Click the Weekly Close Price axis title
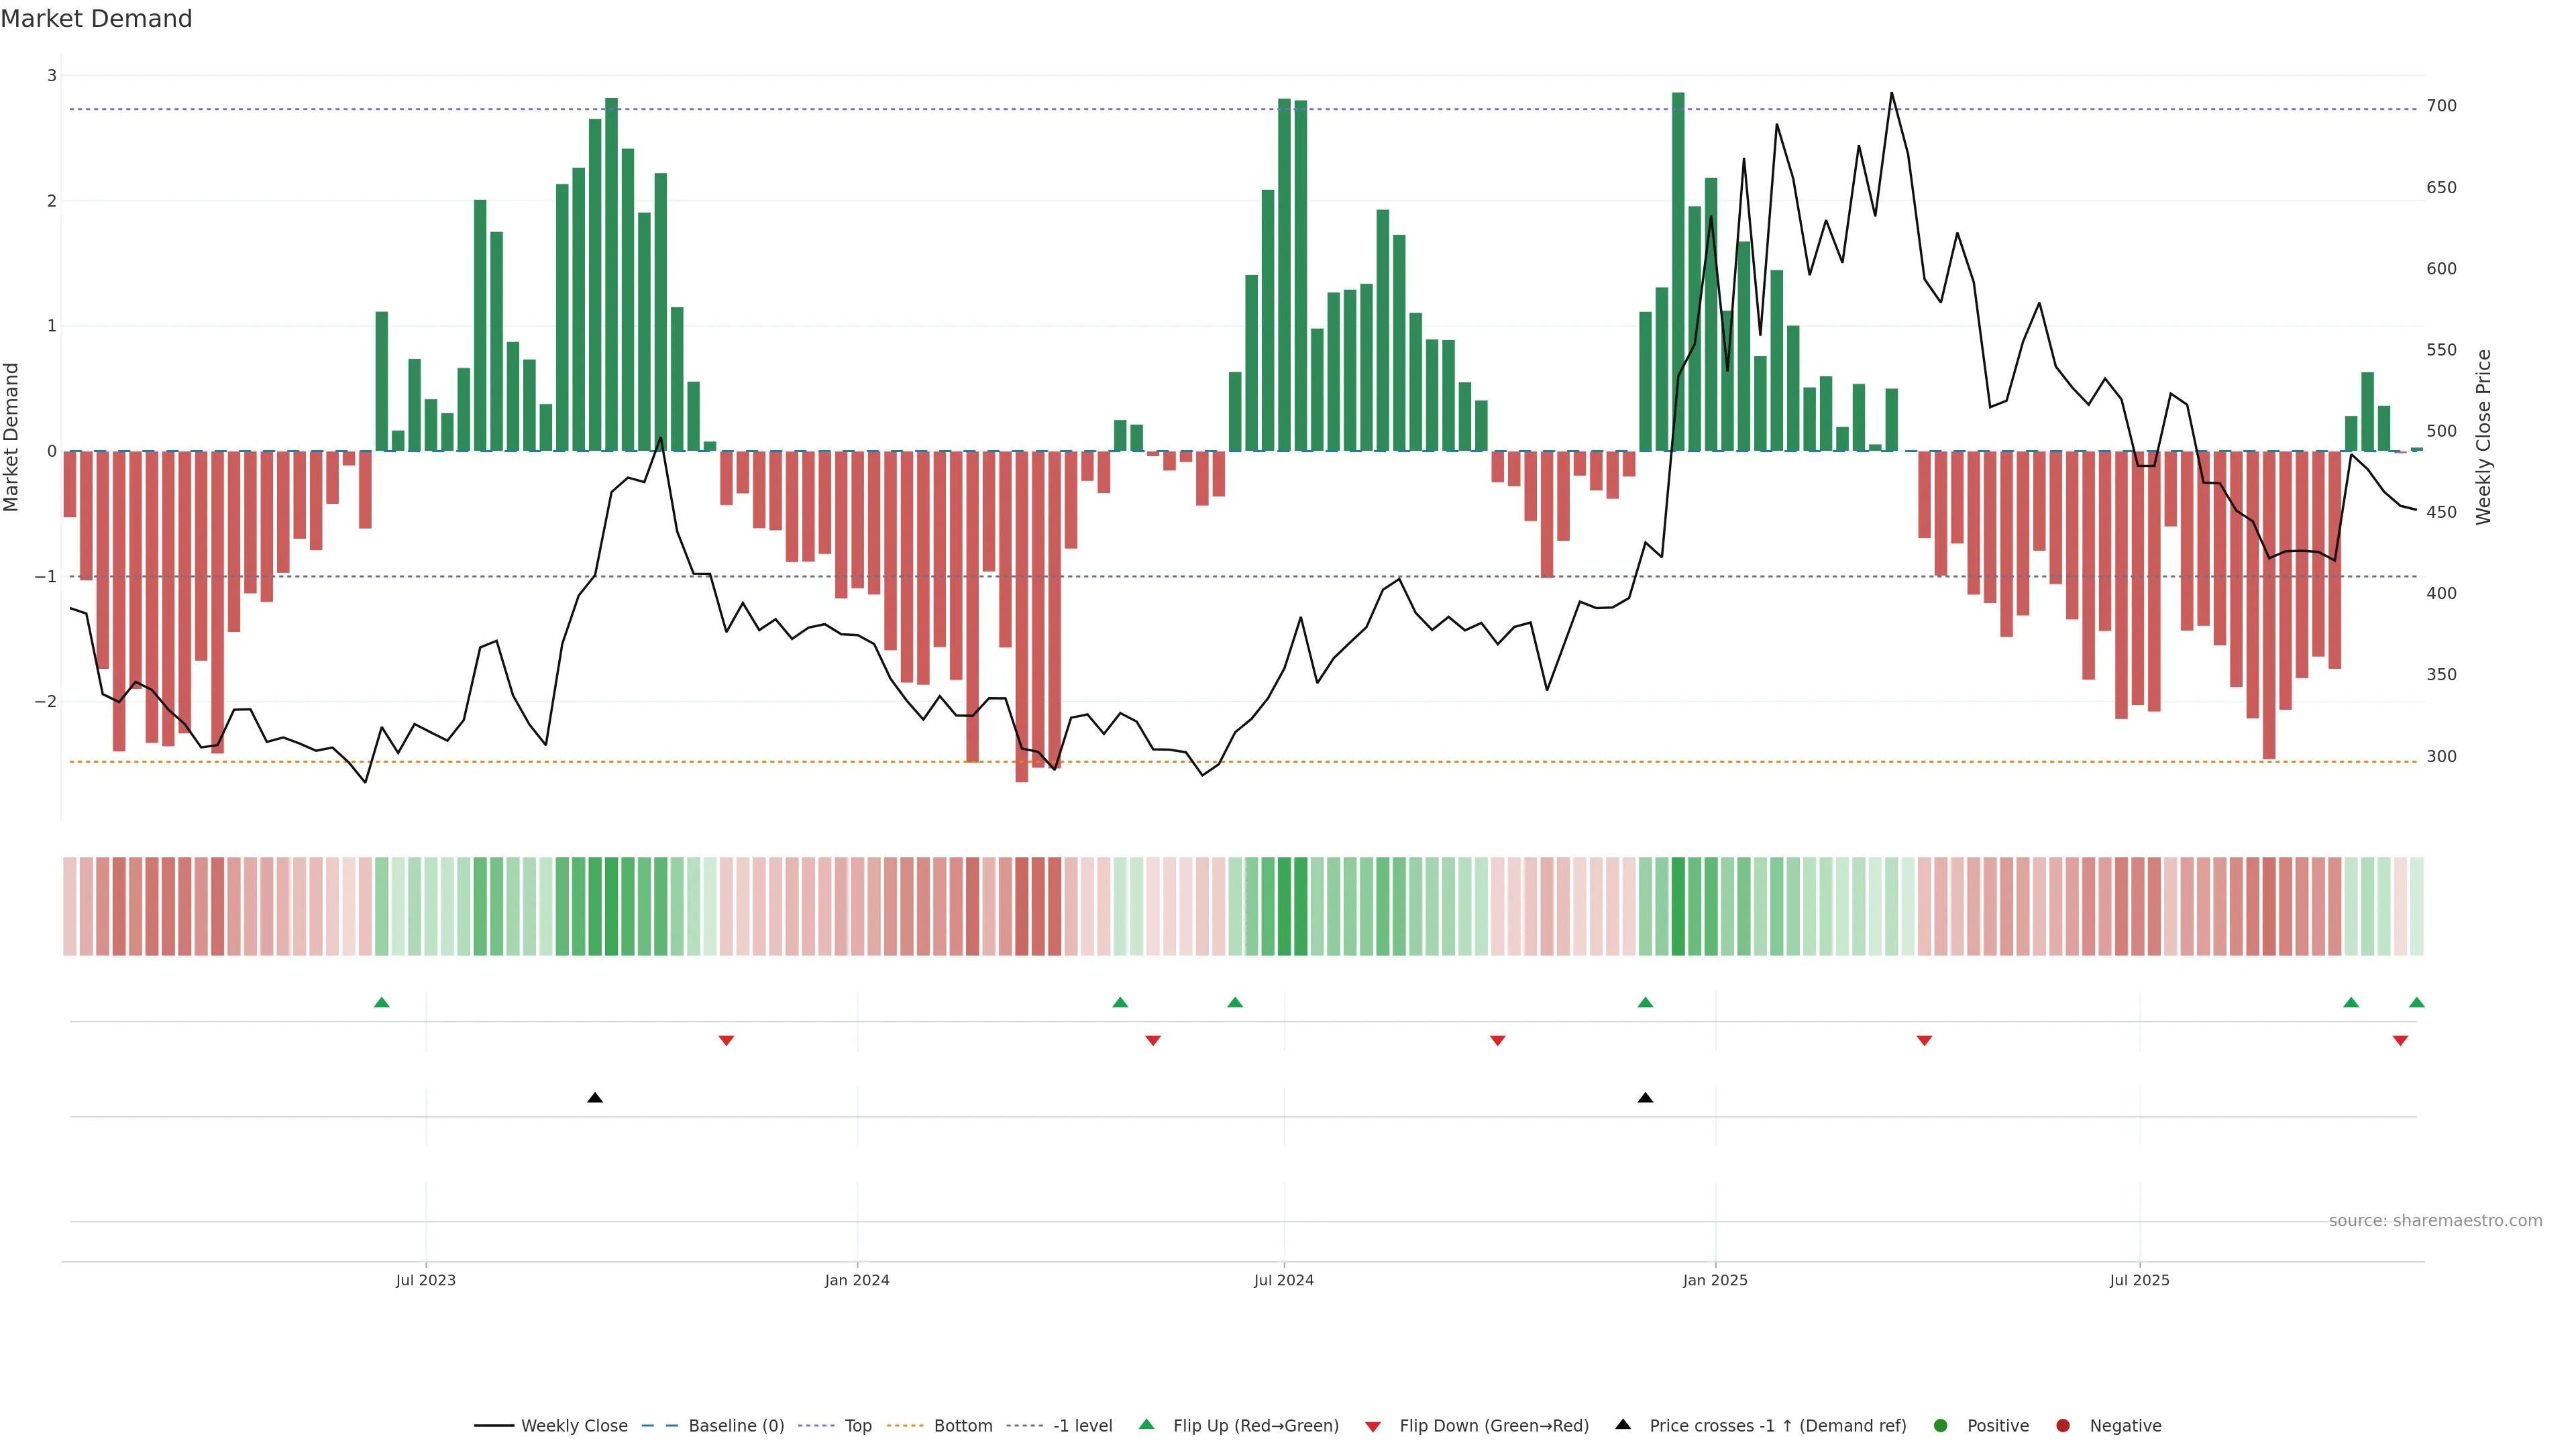 (2483, 437)
